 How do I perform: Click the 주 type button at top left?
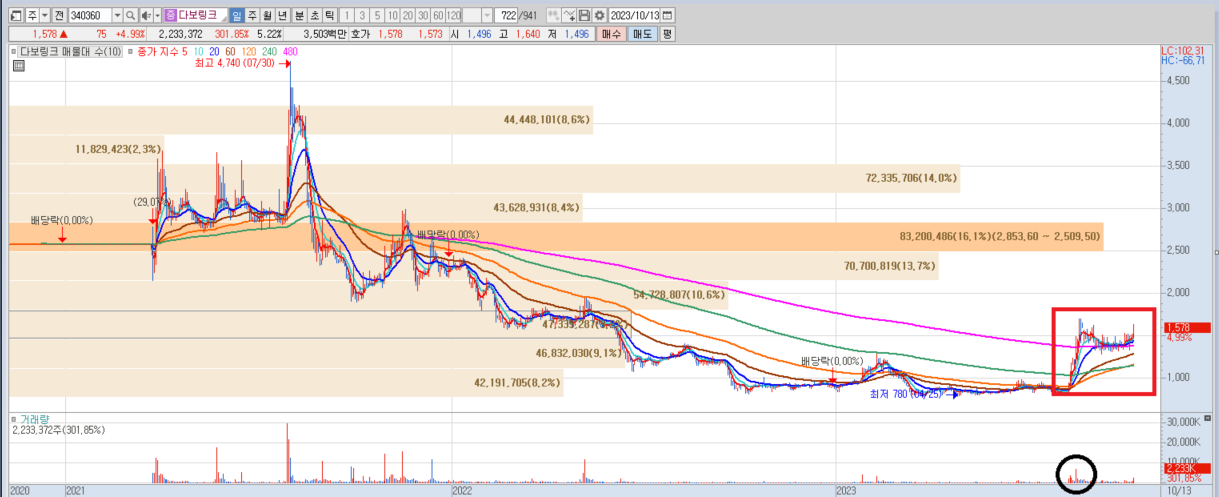point(33,15)
